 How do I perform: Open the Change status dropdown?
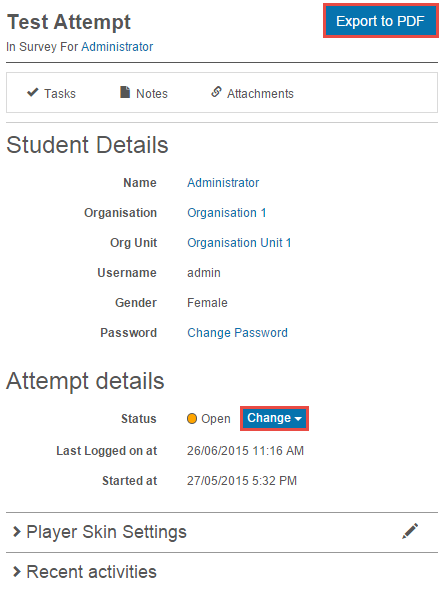point(274,418)
